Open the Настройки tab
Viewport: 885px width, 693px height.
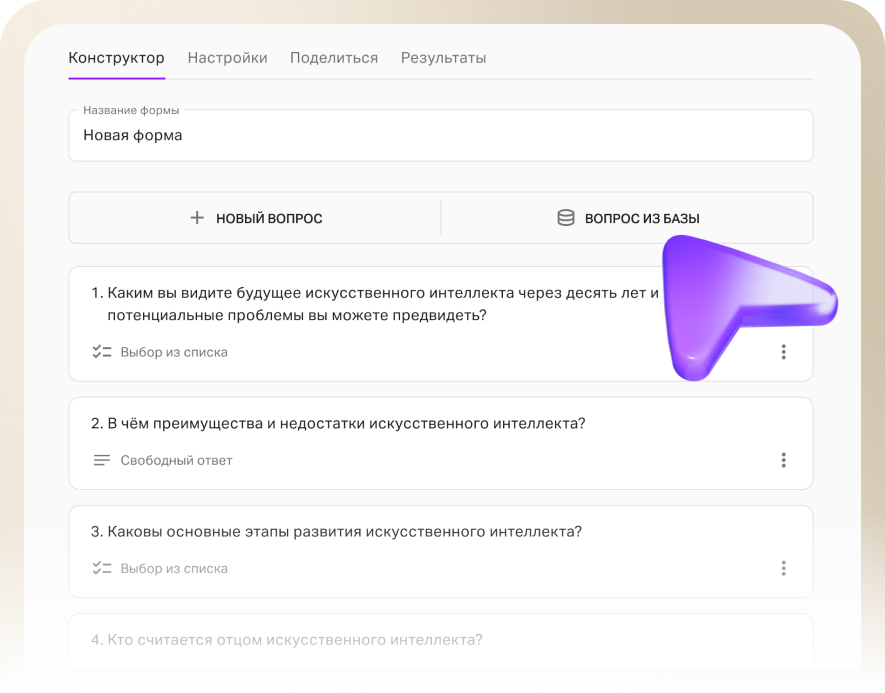click(x=227, y=58)
